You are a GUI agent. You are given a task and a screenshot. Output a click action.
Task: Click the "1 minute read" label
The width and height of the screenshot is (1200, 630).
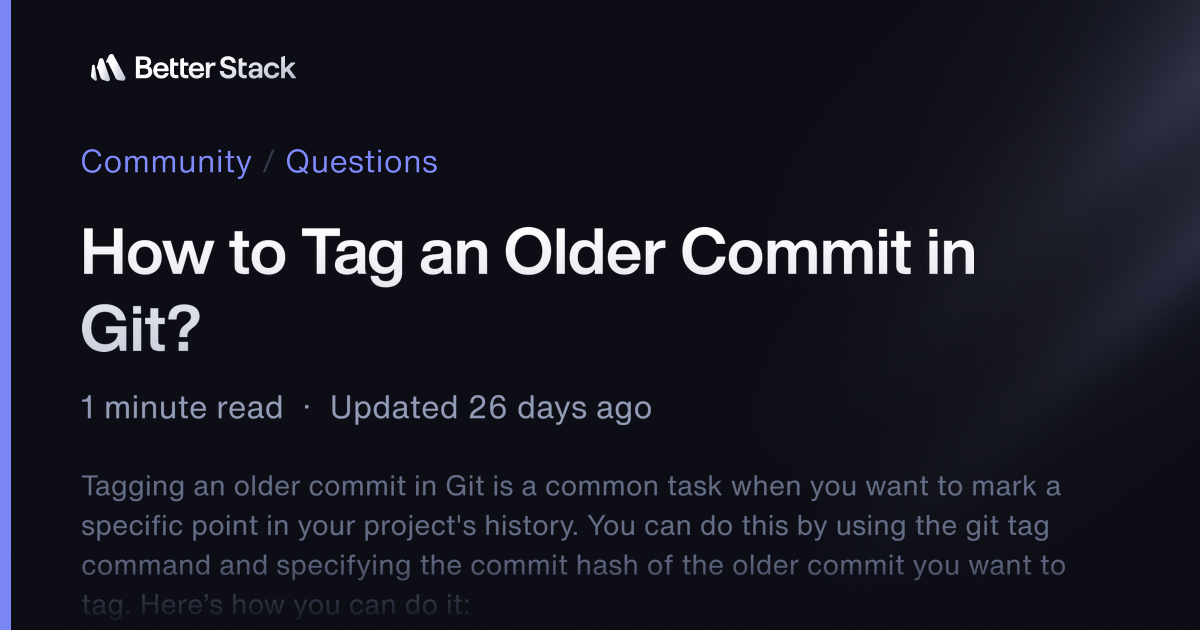point(182,408)
